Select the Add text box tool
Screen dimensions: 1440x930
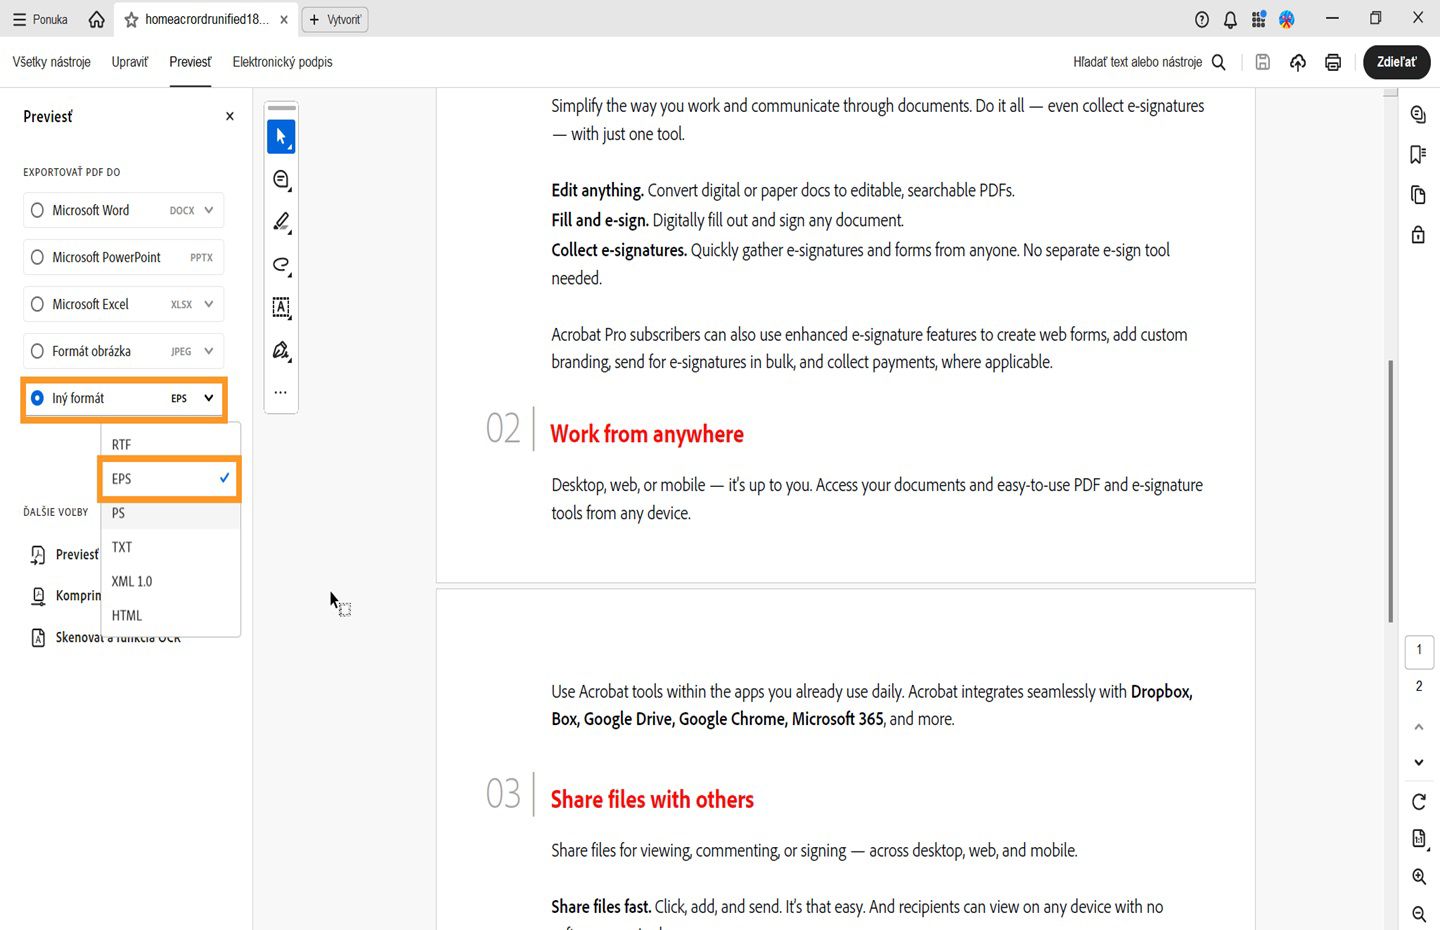tap(281, 308)
